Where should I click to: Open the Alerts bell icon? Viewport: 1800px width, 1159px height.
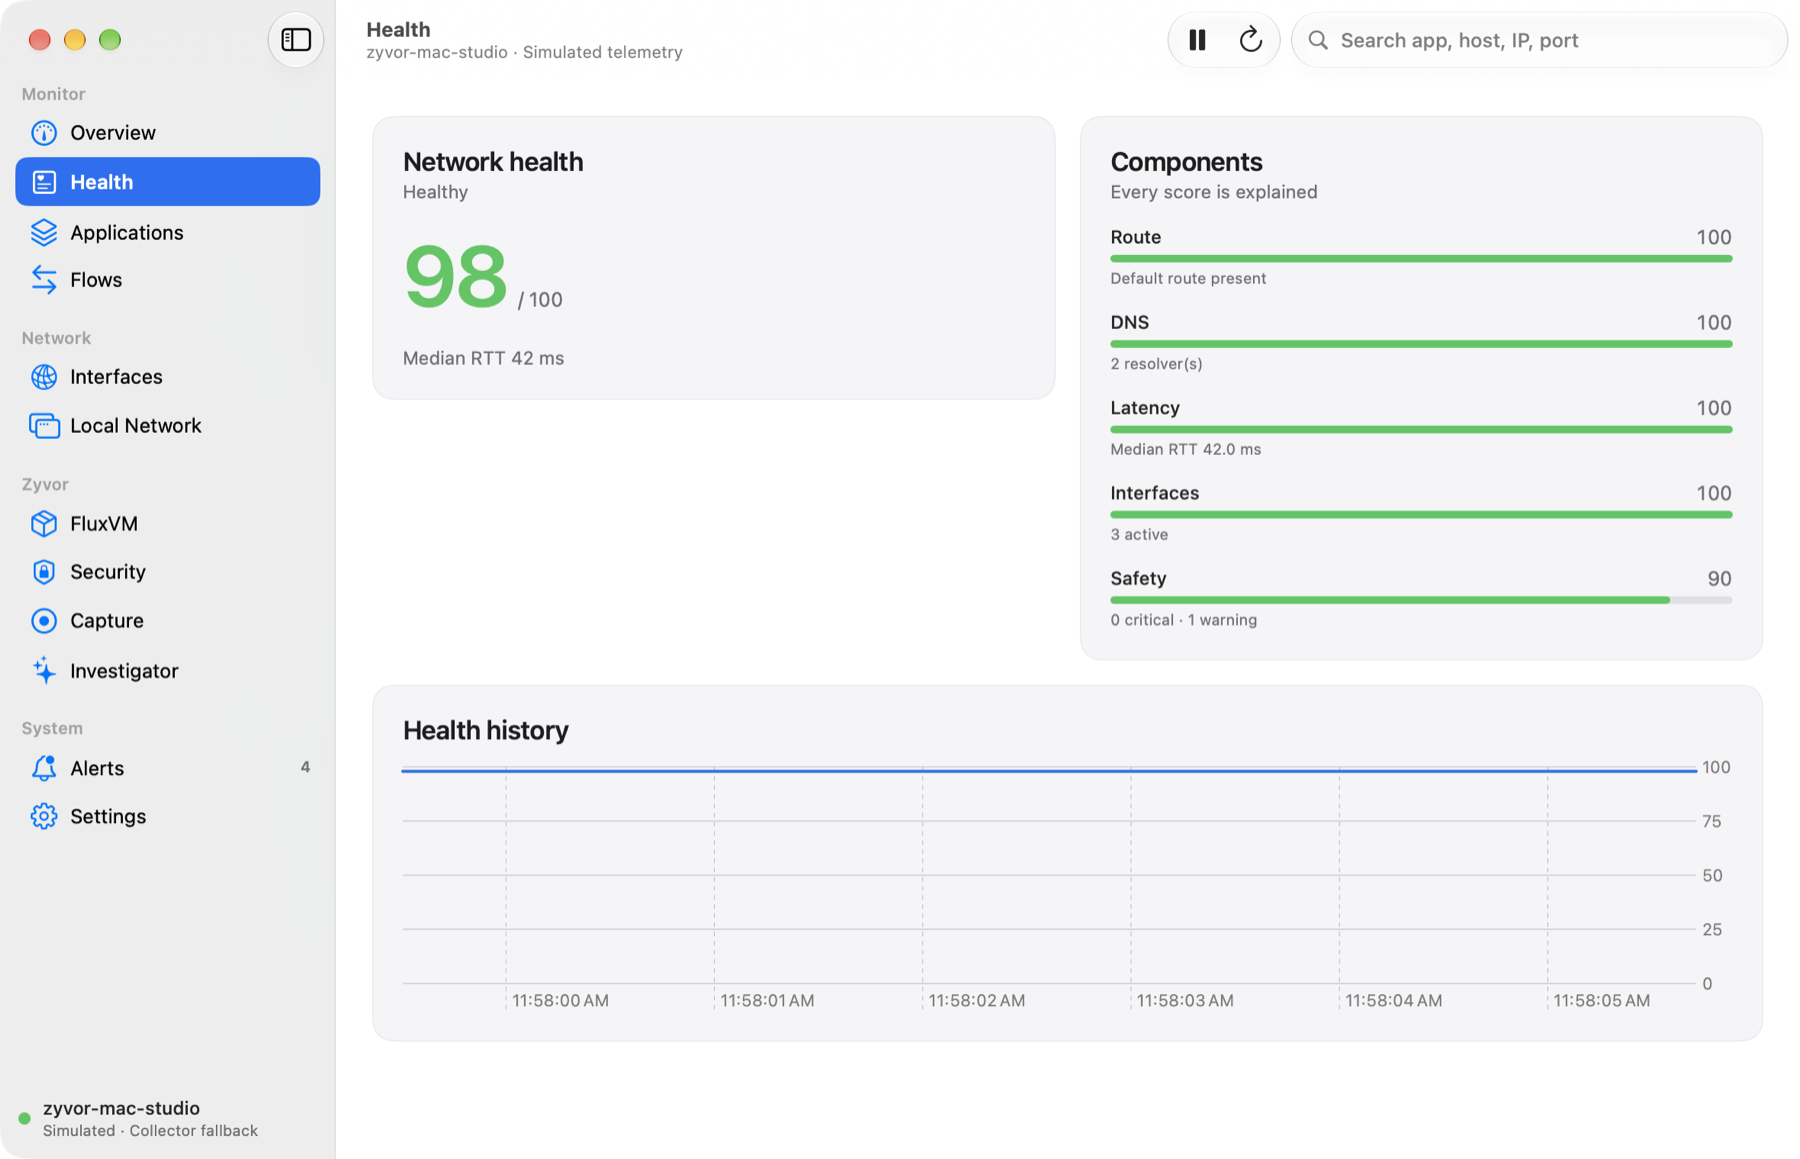point(44,768)
